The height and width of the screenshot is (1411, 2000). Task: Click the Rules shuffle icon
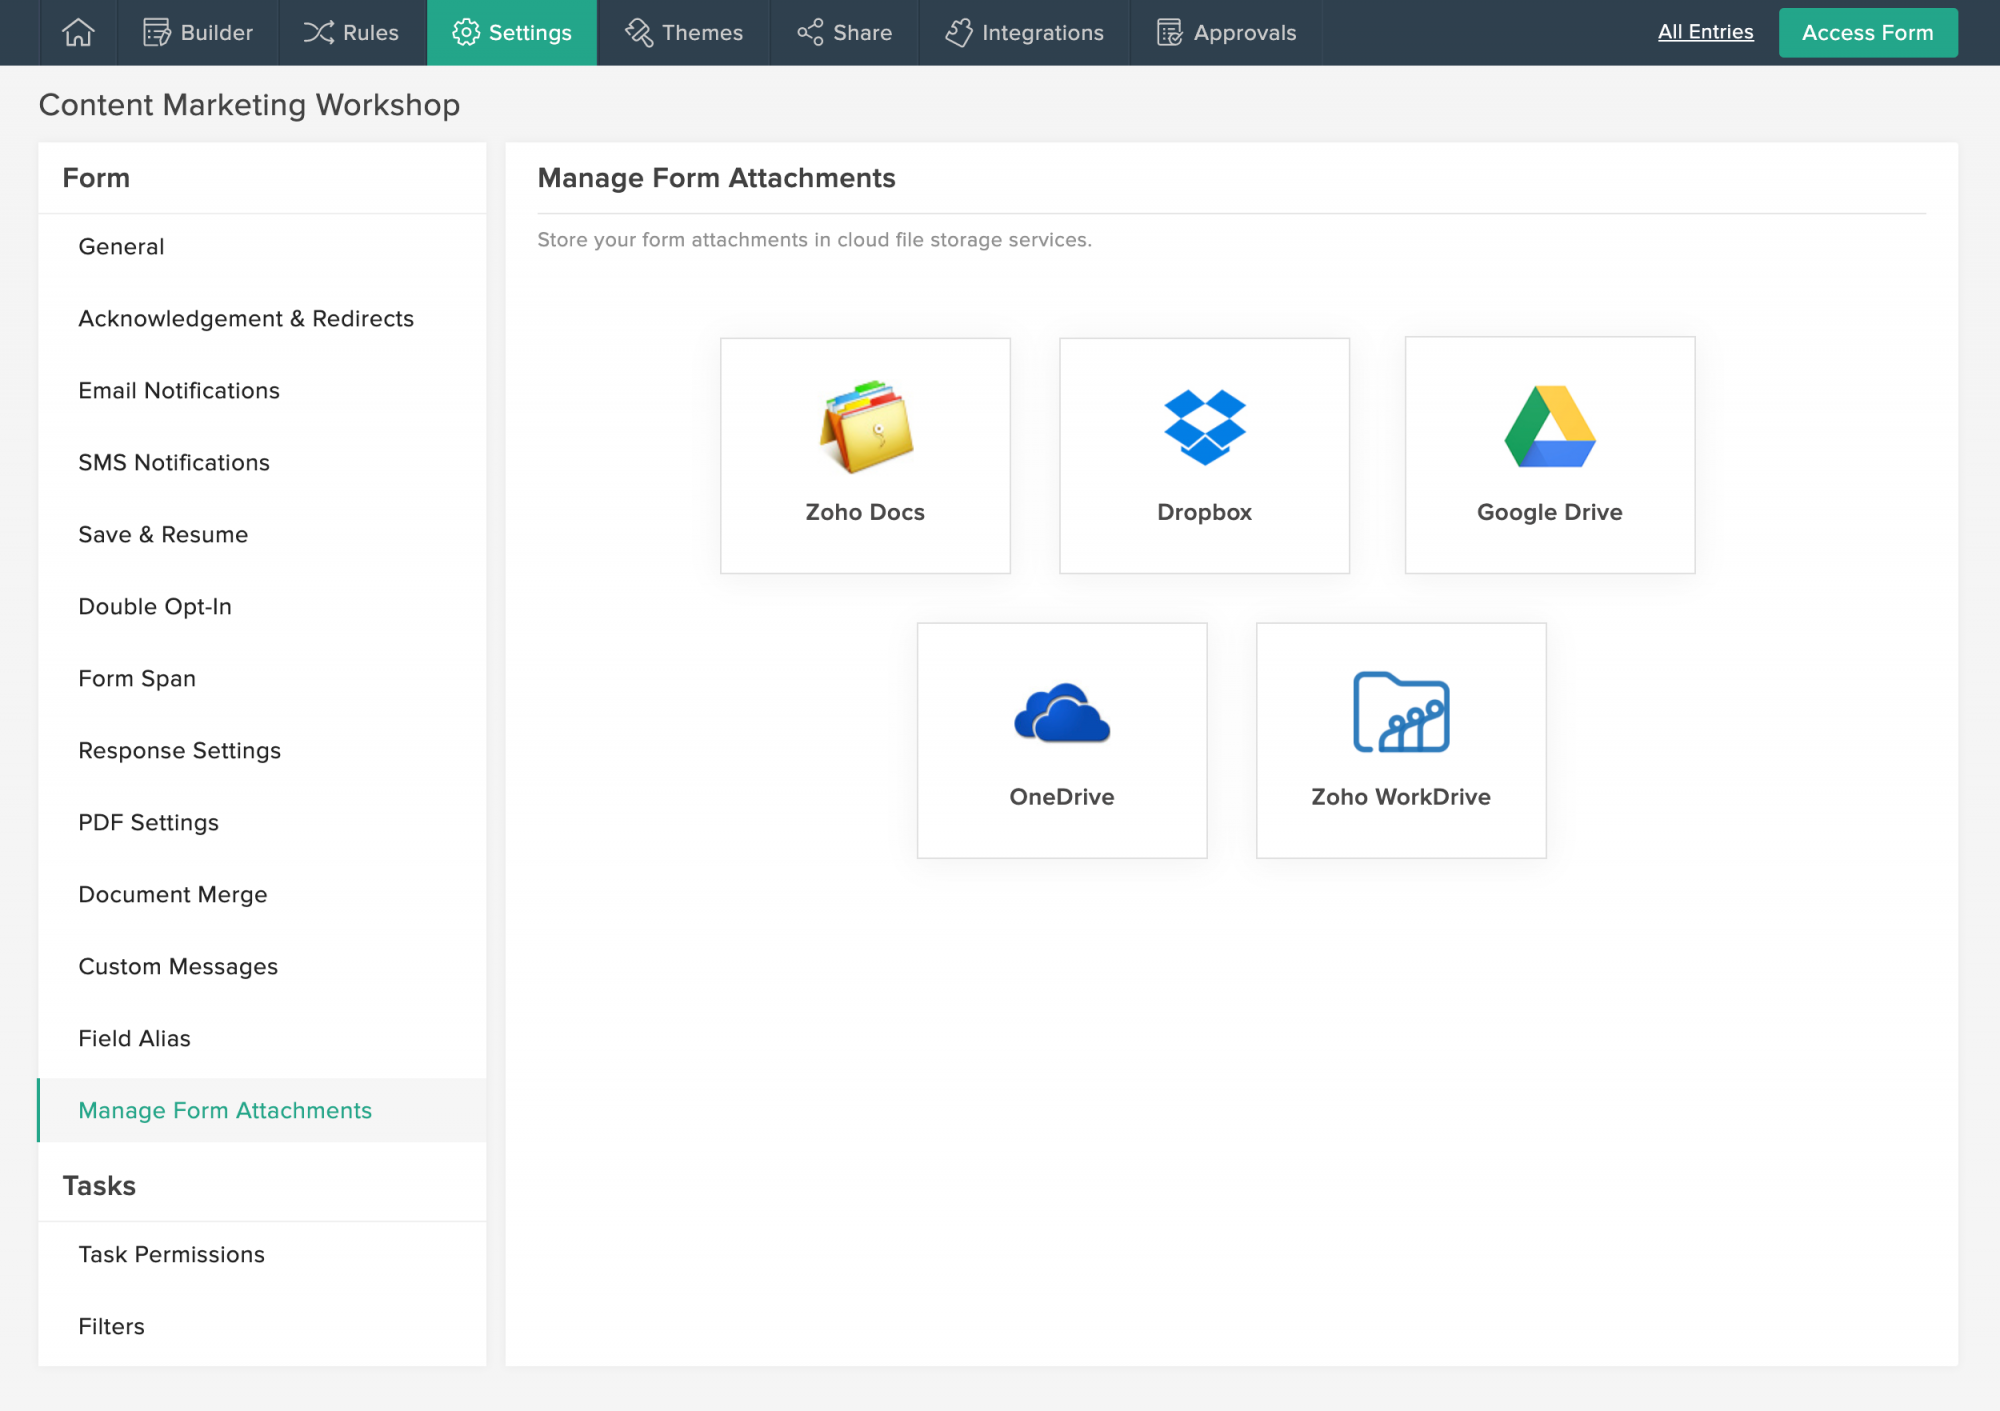pos(319,32)
